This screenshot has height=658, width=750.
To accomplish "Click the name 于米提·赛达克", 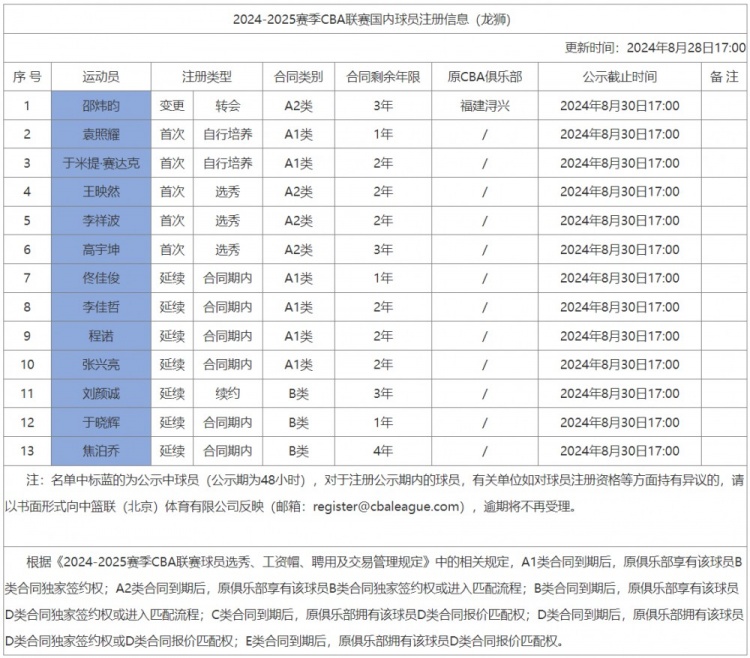I will coord(101,163).
